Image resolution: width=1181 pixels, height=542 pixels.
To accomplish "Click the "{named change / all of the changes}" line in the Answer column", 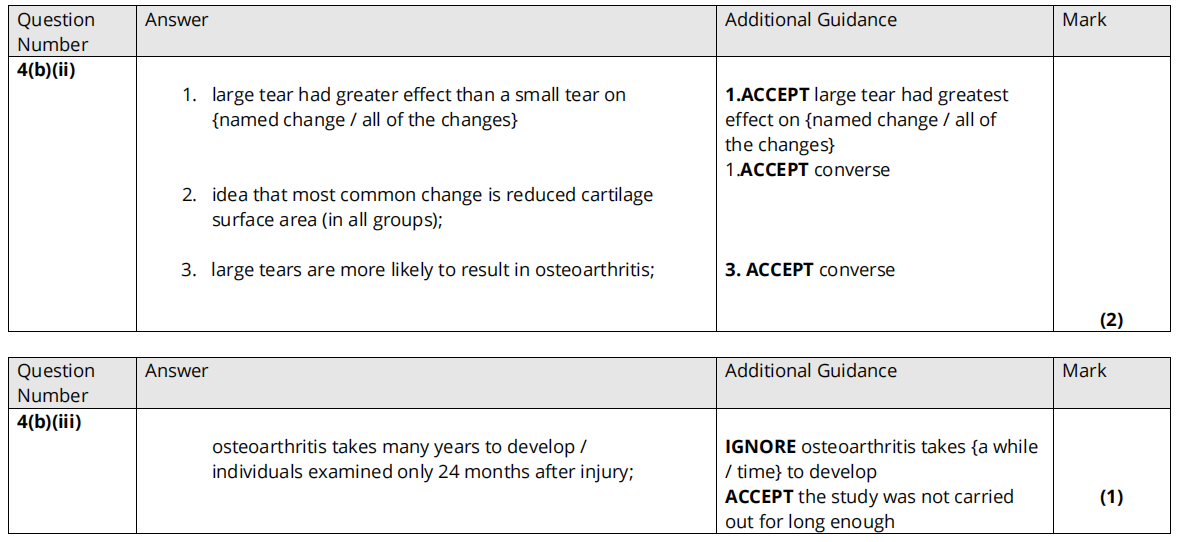I will tap(365, 120).
